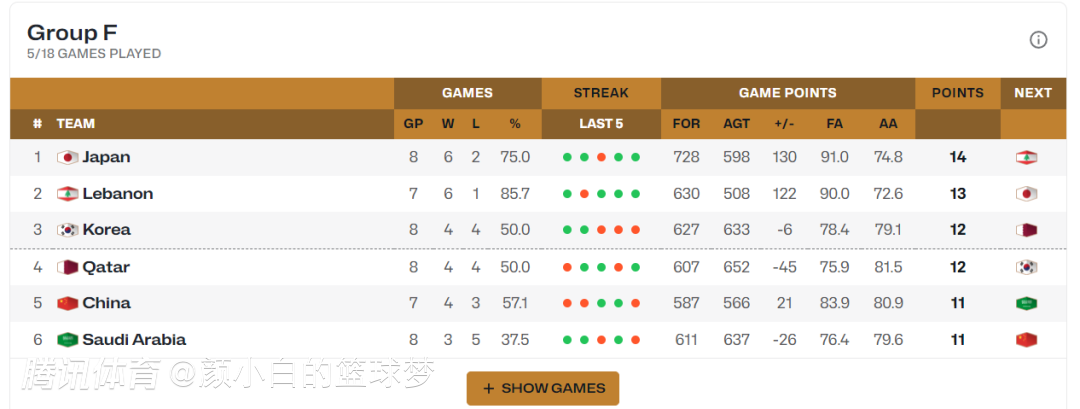Open the Group F info icon
1080x409 pixels.
tap(1038, 40)
